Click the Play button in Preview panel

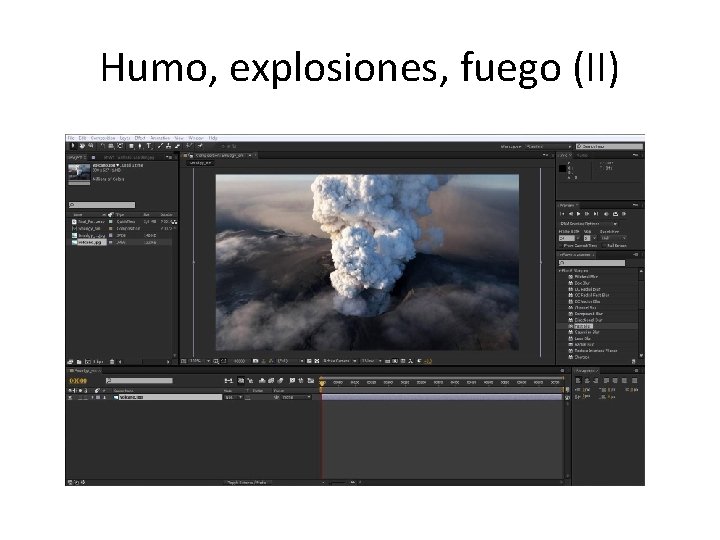(579, 214)
